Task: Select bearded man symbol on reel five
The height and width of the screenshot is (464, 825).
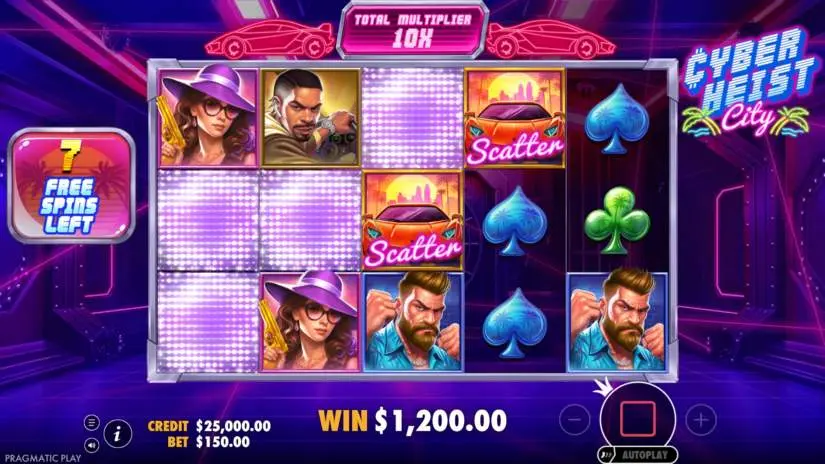Action: click(x=617, y=322)
